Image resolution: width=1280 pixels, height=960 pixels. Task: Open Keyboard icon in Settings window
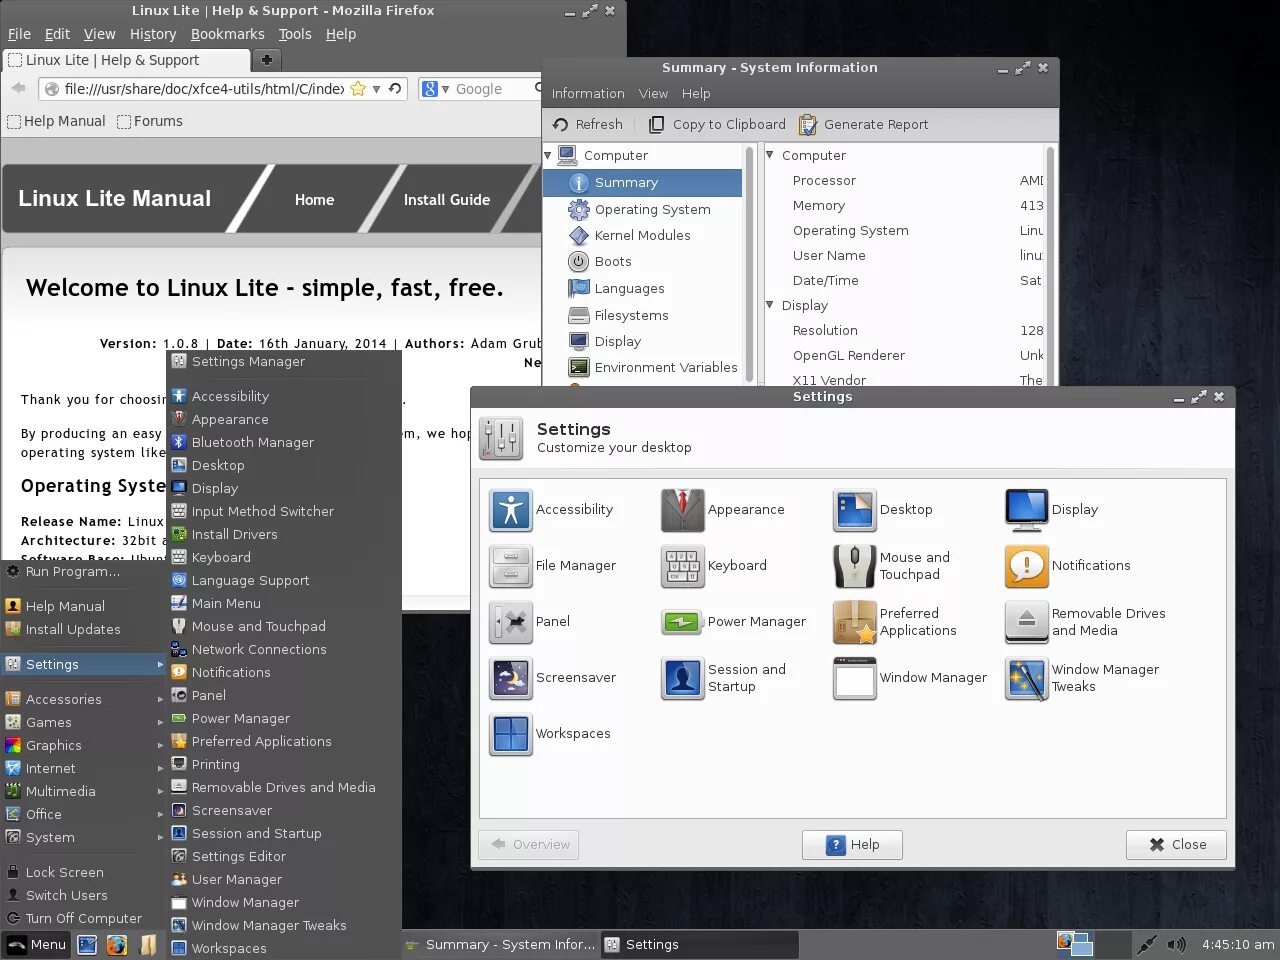(x=683, y=566)
